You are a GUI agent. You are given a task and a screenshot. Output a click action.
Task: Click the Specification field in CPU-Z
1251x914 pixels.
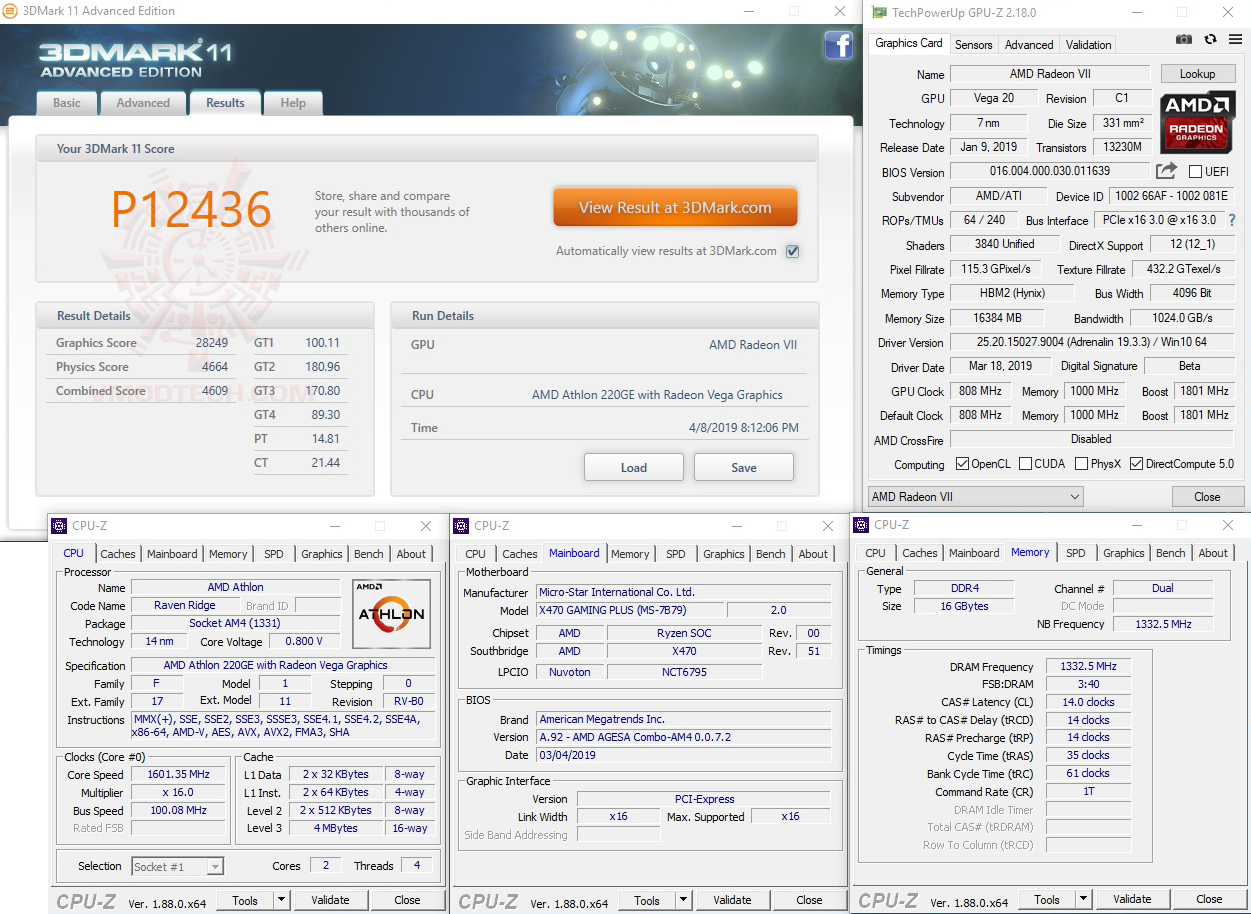click(x=283, y=665)
